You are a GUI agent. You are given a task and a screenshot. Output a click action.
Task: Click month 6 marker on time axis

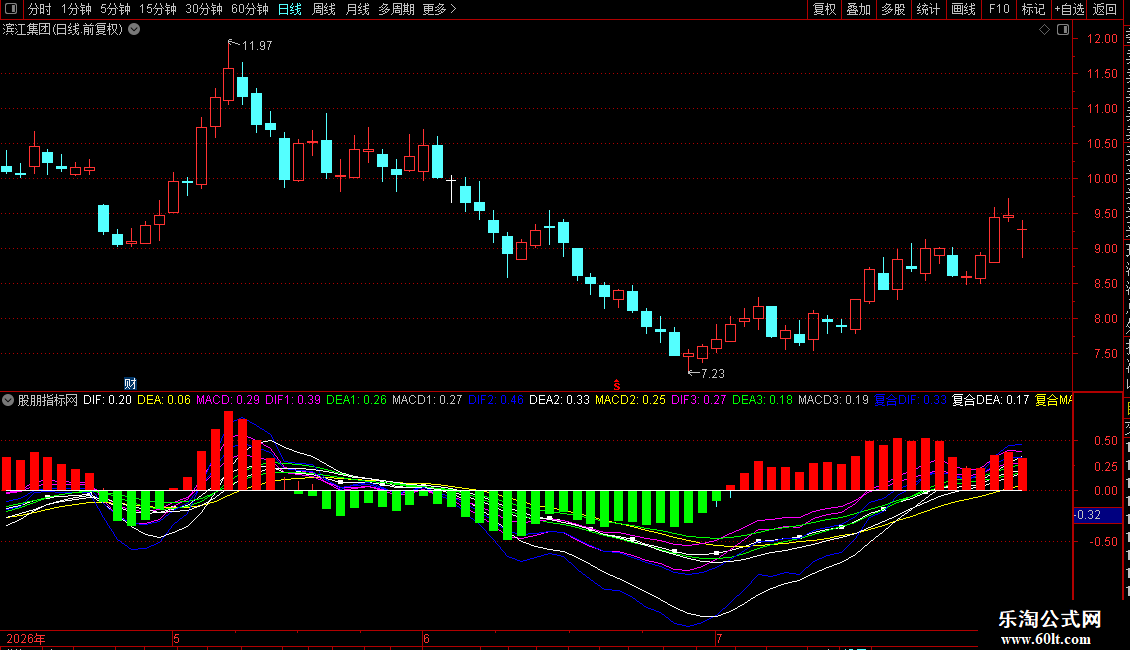pyautogui.click(x=427, y=639)
